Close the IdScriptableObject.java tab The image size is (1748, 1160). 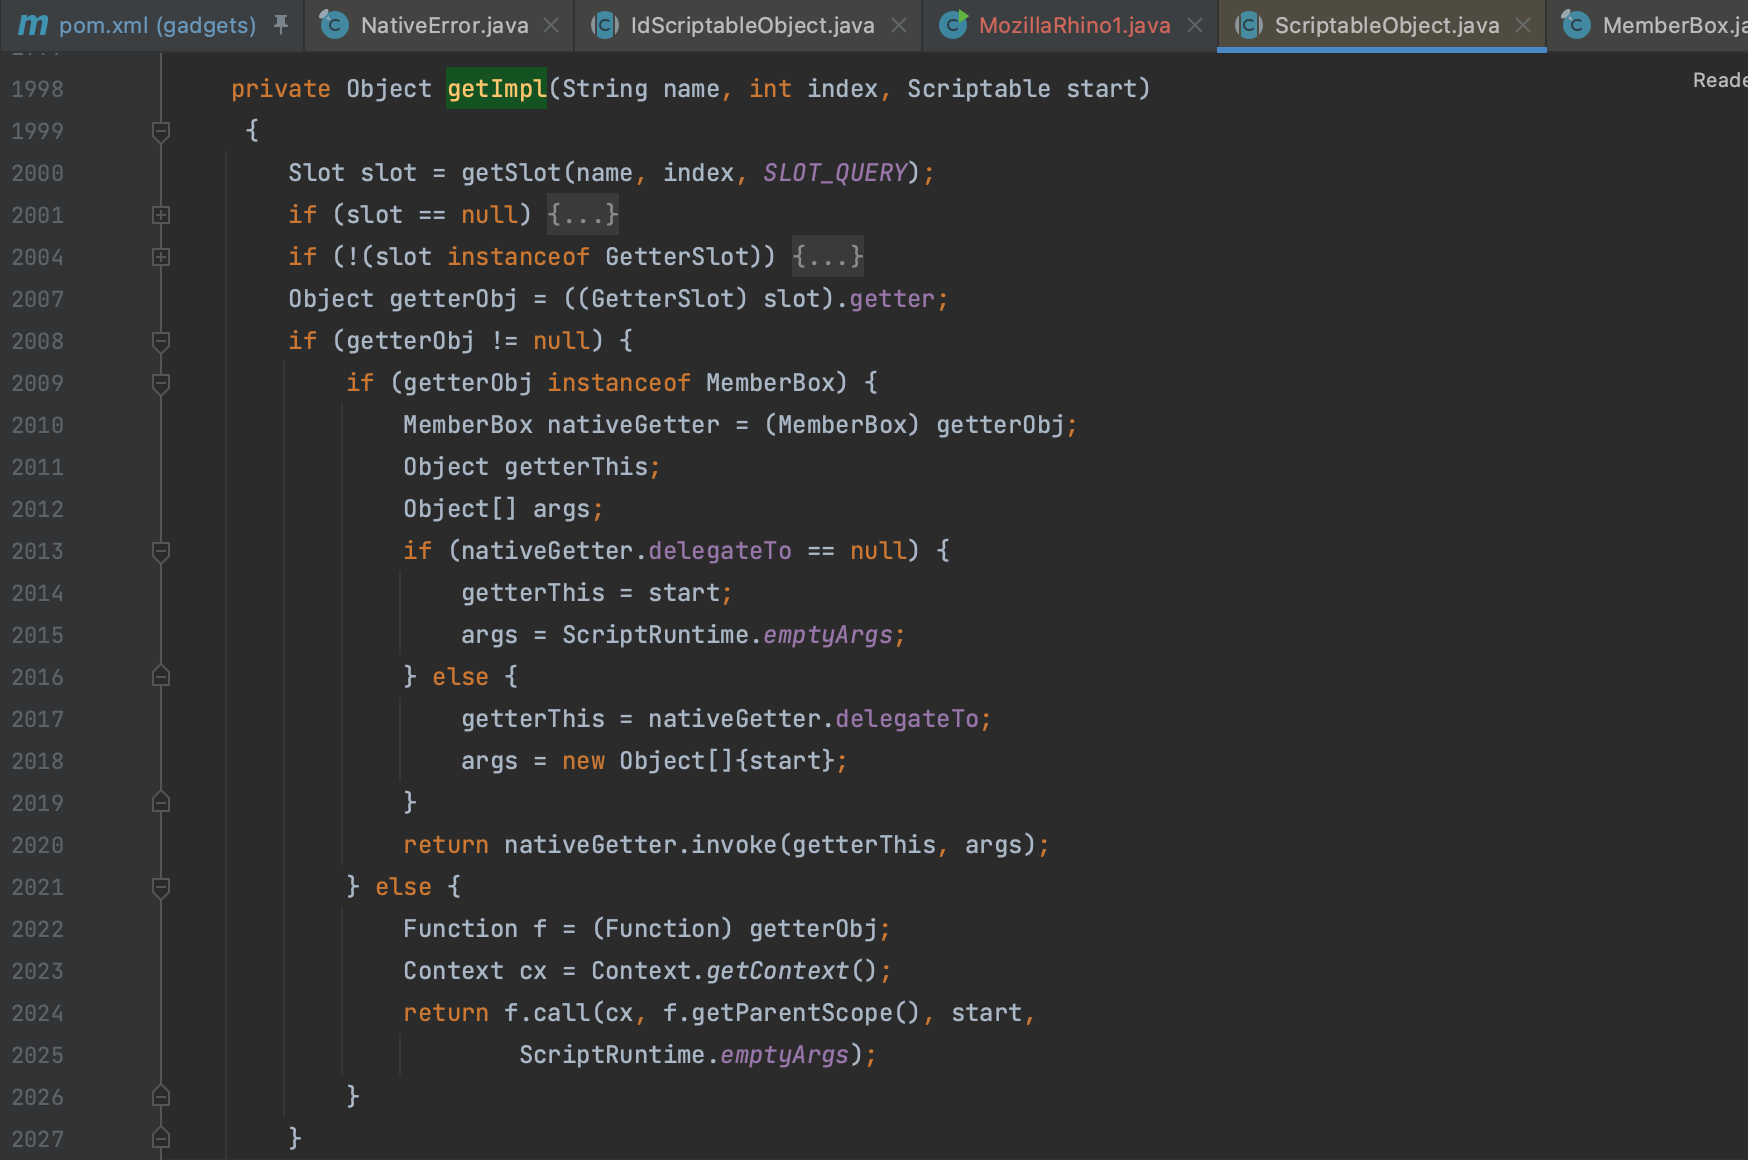(x=899, y=25)
